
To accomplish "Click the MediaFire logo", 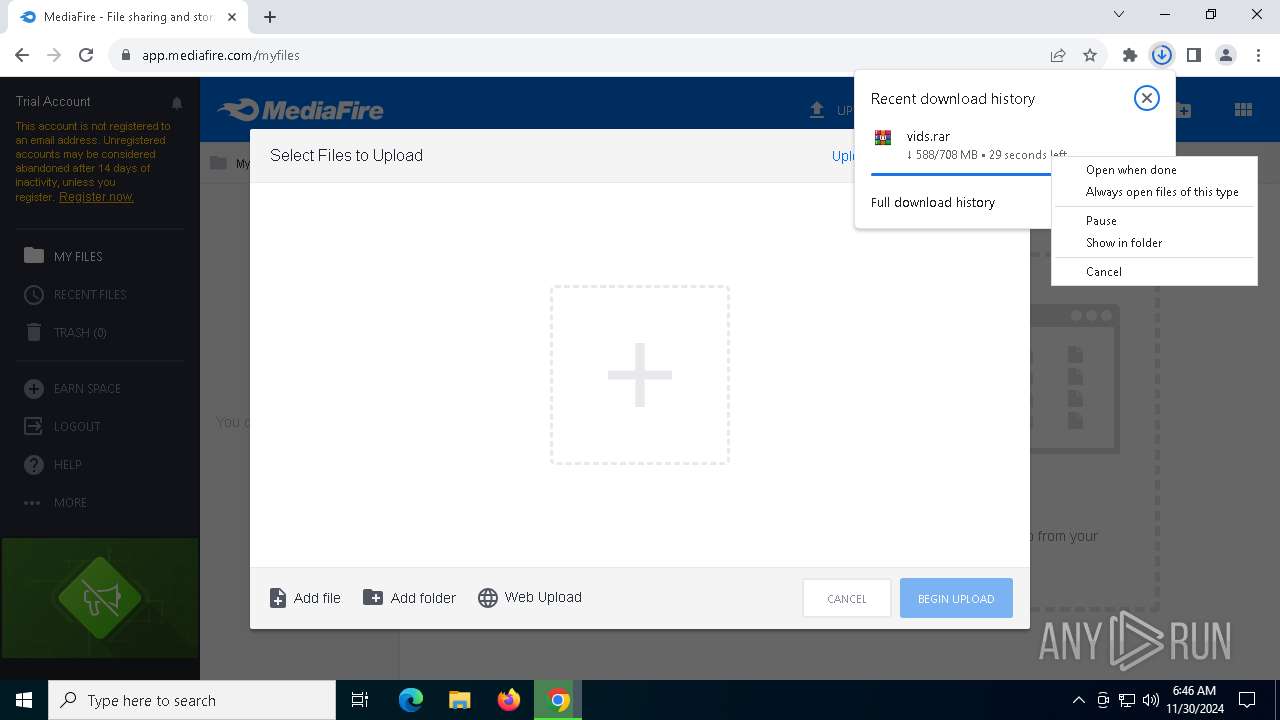I will point(301,110).
